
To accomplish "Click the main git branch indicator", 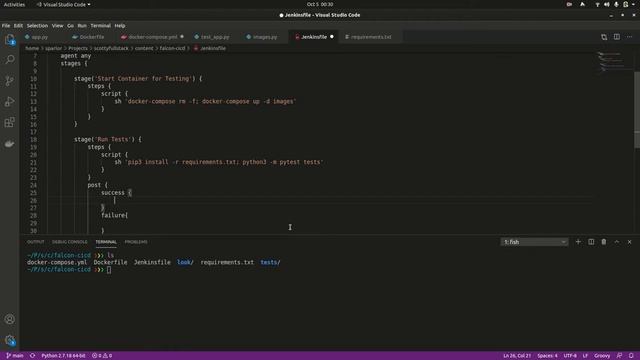I will pos(15,356).
